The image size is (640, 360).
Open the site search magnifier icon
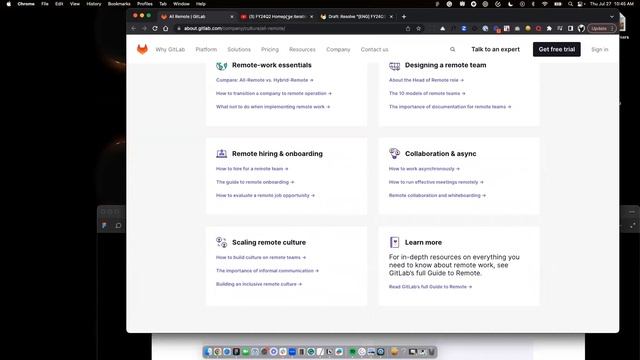[x=452, y=49]
